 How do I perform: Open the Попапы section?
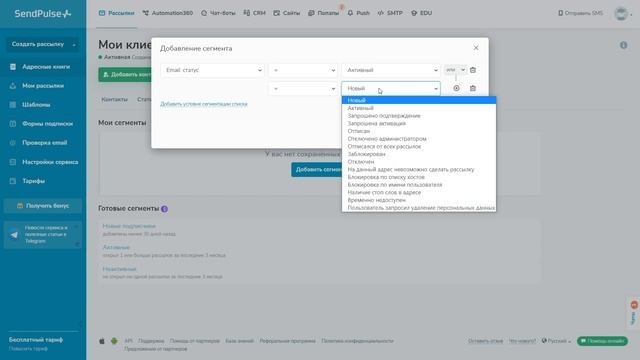click(x=323, y=13)
